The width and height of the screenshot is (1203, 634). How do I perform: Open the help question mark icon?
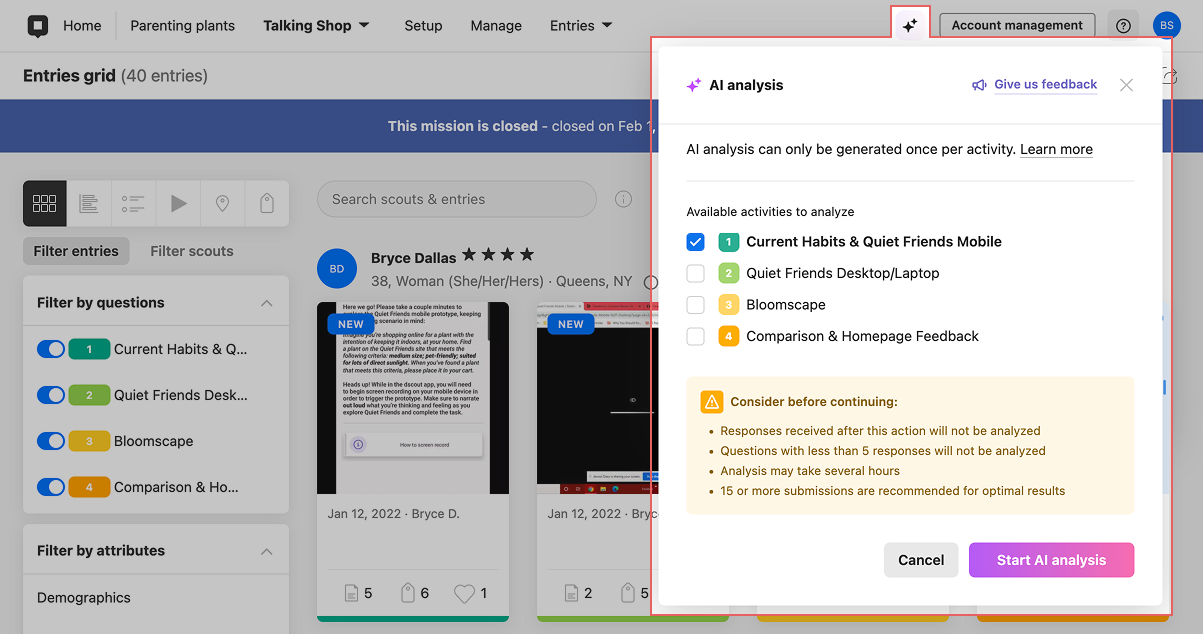(1123, 26)
